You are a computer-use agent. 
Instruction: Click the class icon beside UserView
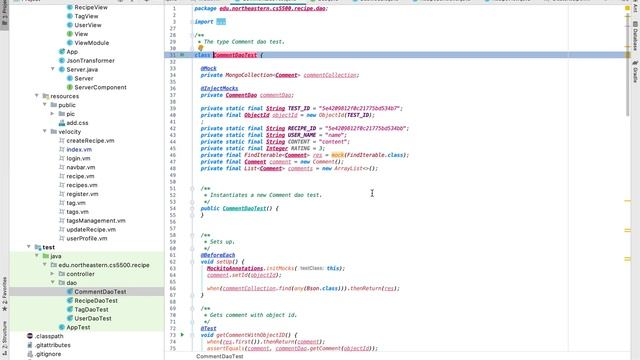pyautogui.click(x=70, y=25)
